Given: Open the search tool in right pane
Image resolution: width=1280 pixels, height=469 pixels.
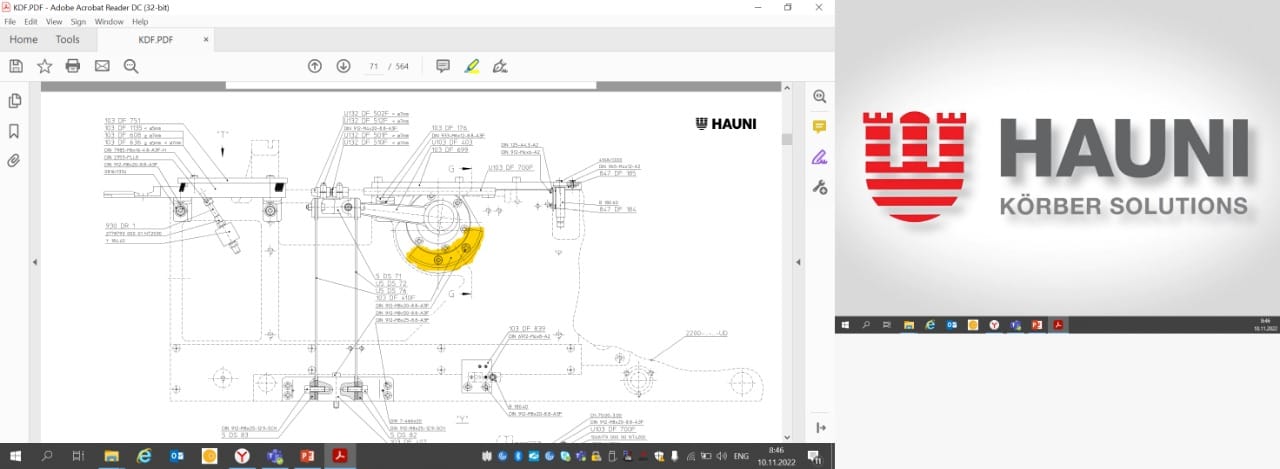Looking at the screenshot, I should [x=820, y=96].
